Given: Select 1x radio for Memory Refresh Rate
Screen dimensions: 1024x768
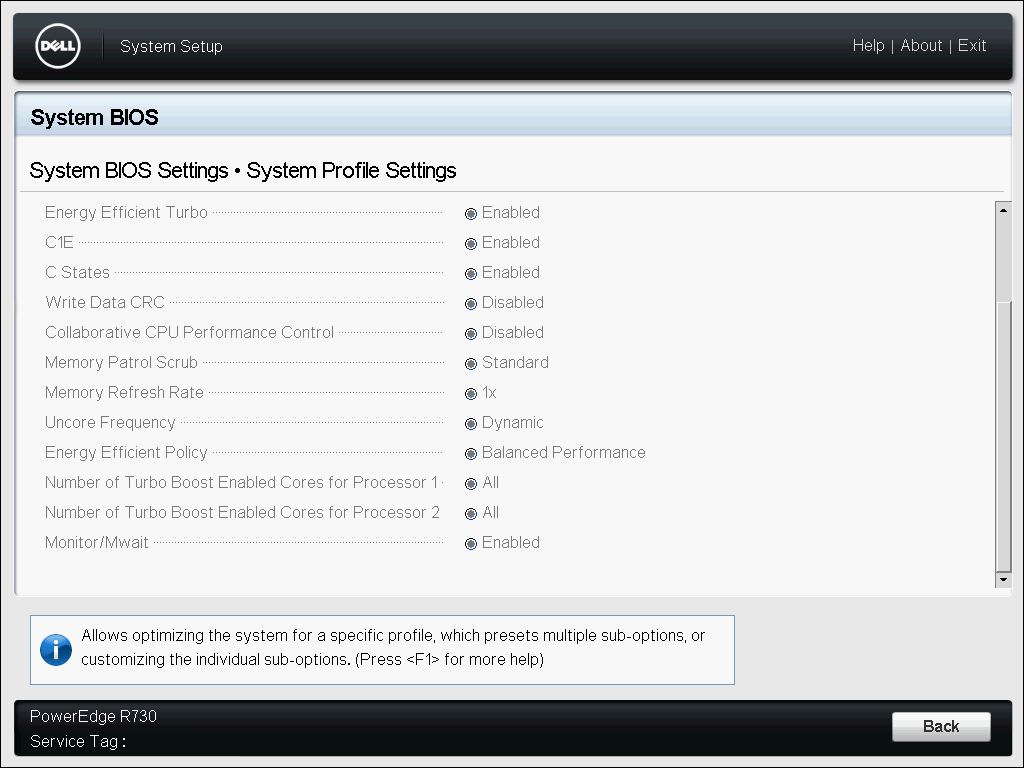Looking at the screenshot, I should tap(471, 394).
